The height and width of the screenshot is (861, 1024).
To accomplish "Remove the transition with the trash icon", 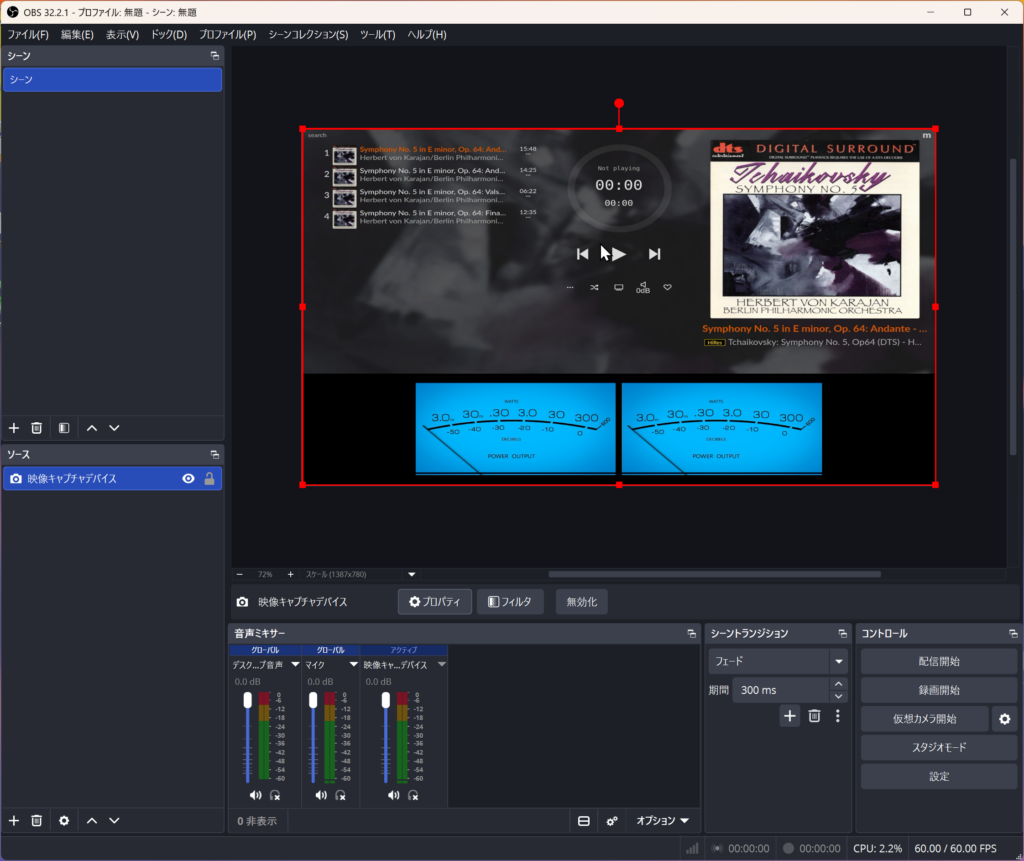I will click(x=814, y=716).
